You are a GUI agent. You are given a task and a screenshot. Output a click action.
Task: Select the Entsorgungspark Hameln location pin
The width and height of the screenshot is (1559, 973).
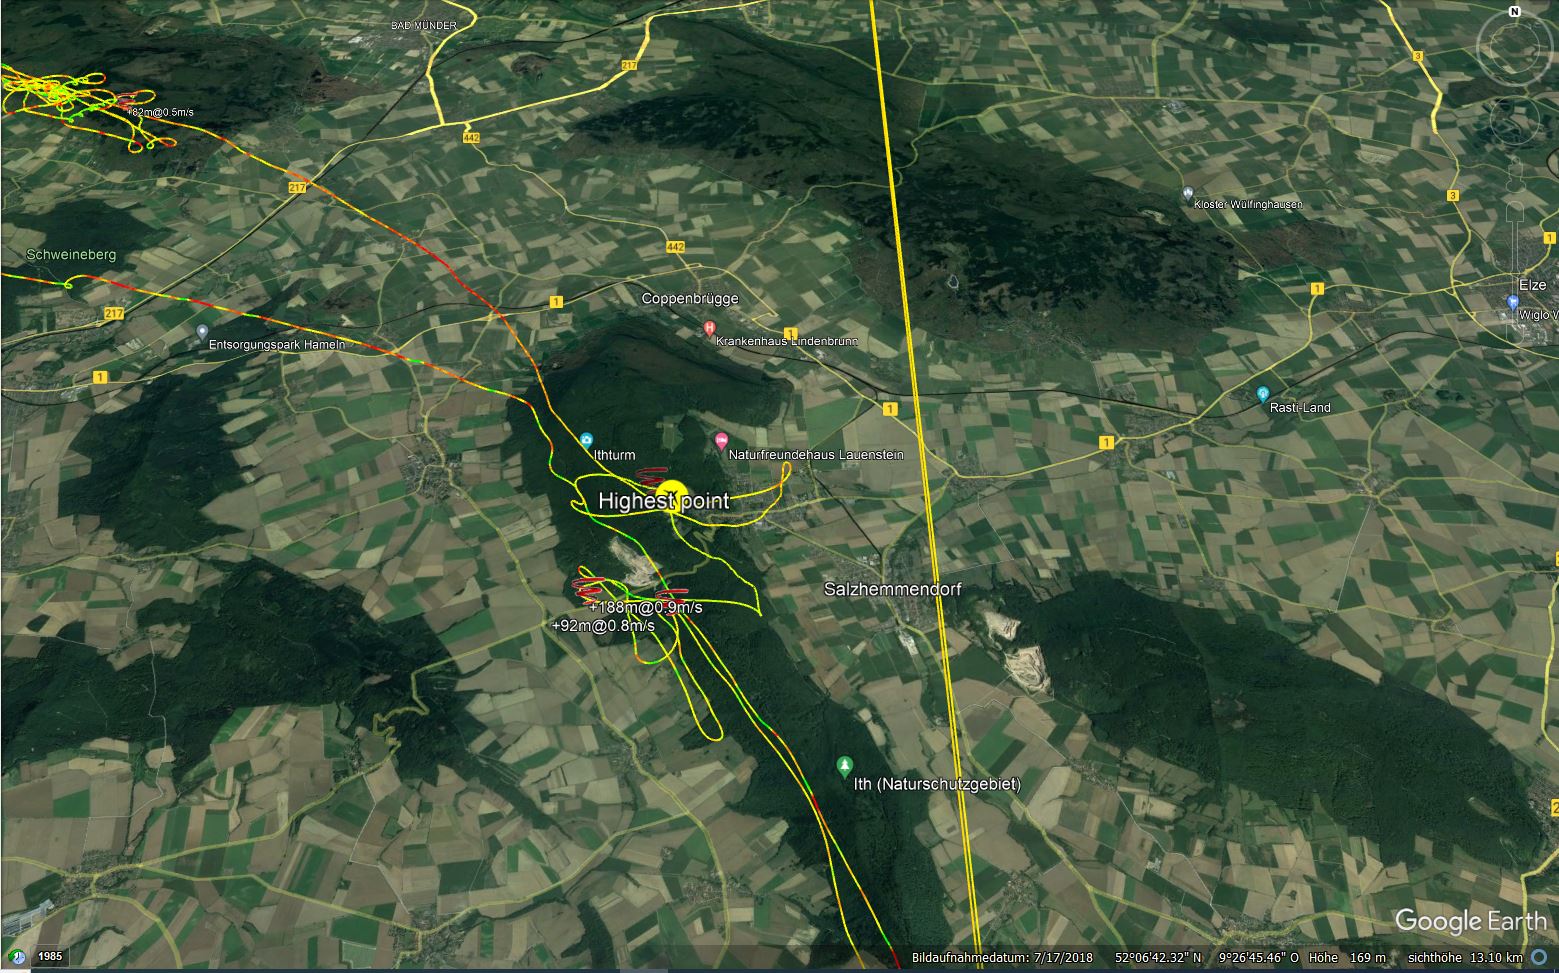coord(202,331)
